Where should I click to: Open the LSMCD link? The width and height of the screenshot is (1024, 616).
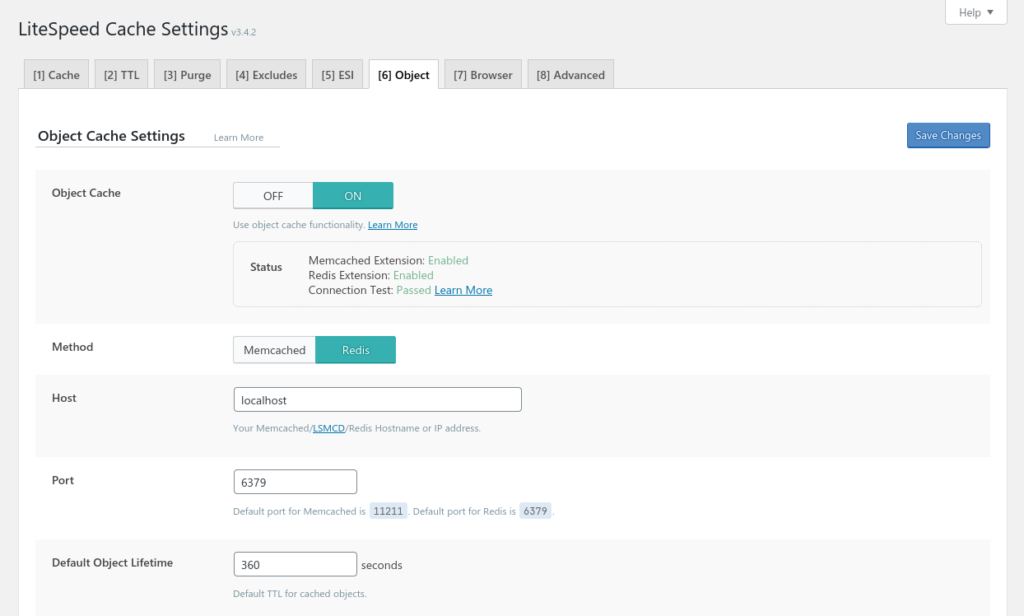click(x=328, y=428)
